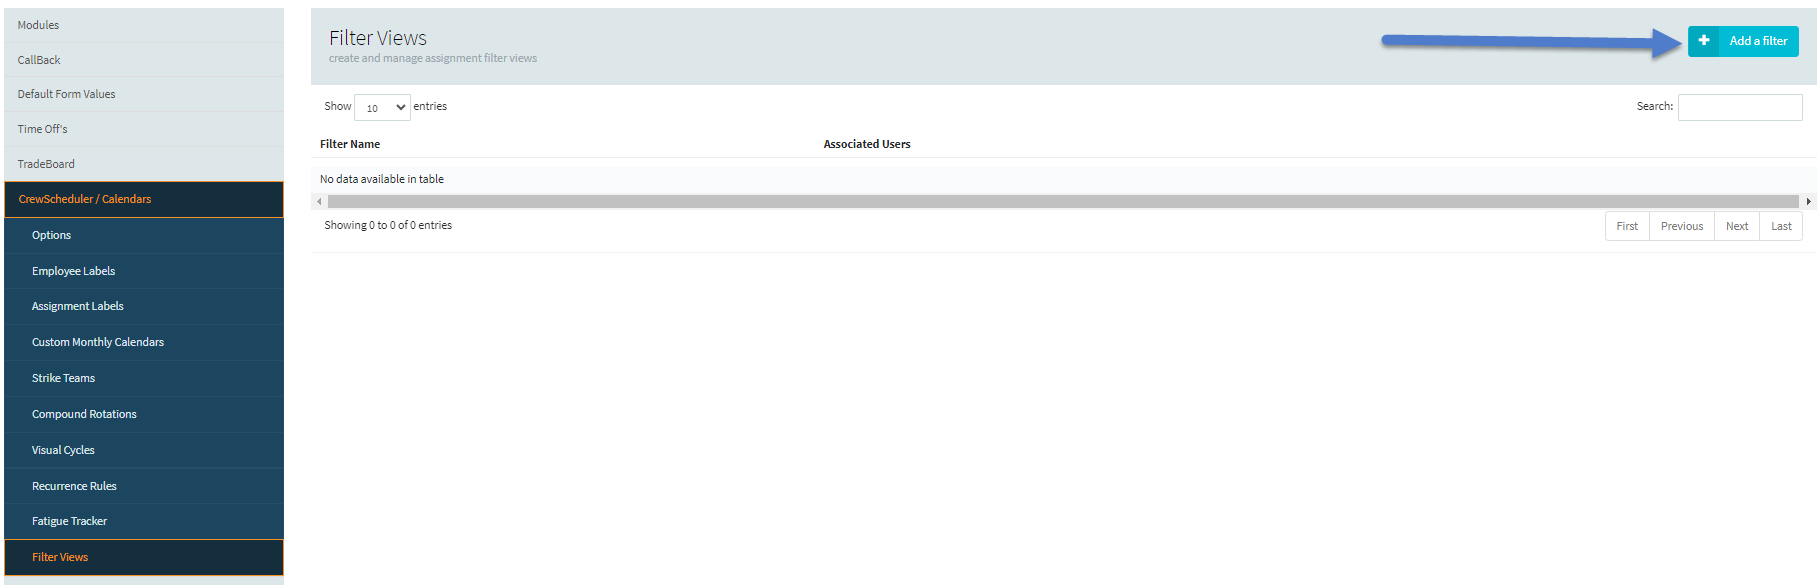Sort by Filter Name column header
Screen dimensions: 1819x585
pyautogui.click(x=350, y=144)
